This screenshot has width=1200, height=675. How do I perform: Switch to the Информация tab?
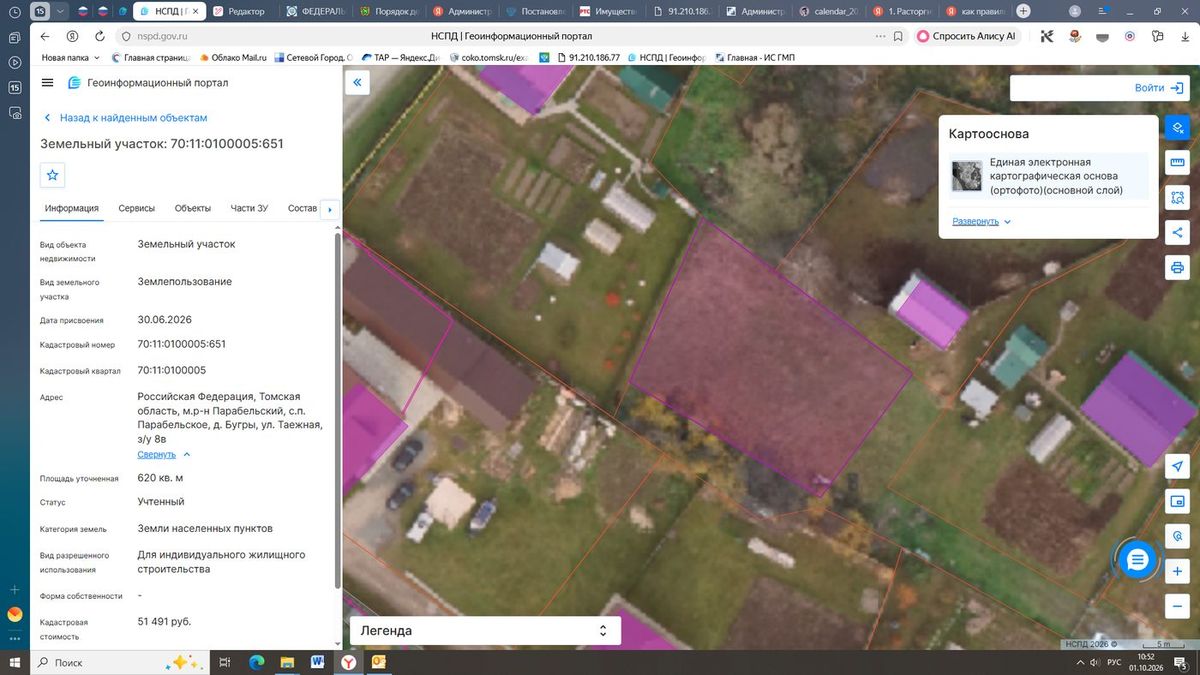[71, 208]
